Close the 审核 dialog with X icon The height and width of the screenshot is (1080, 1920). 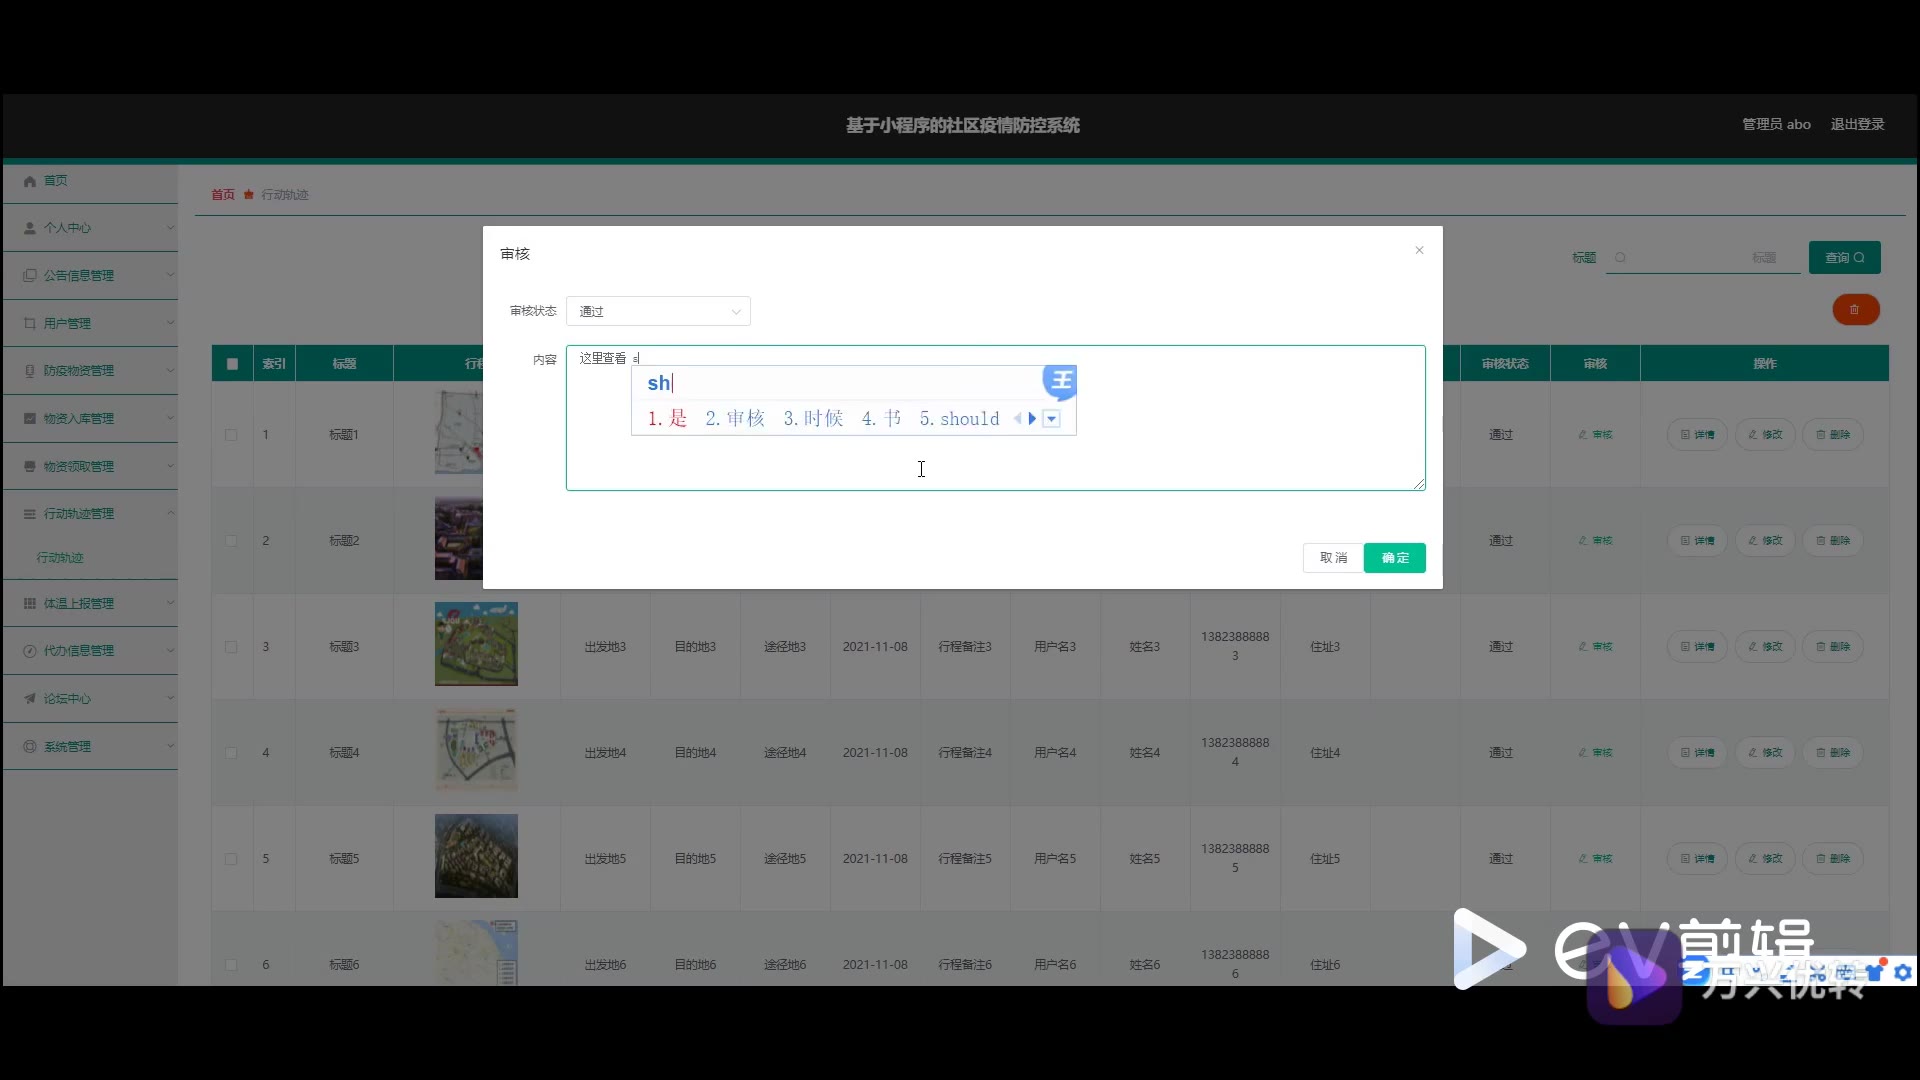[x=1419, y=250]
